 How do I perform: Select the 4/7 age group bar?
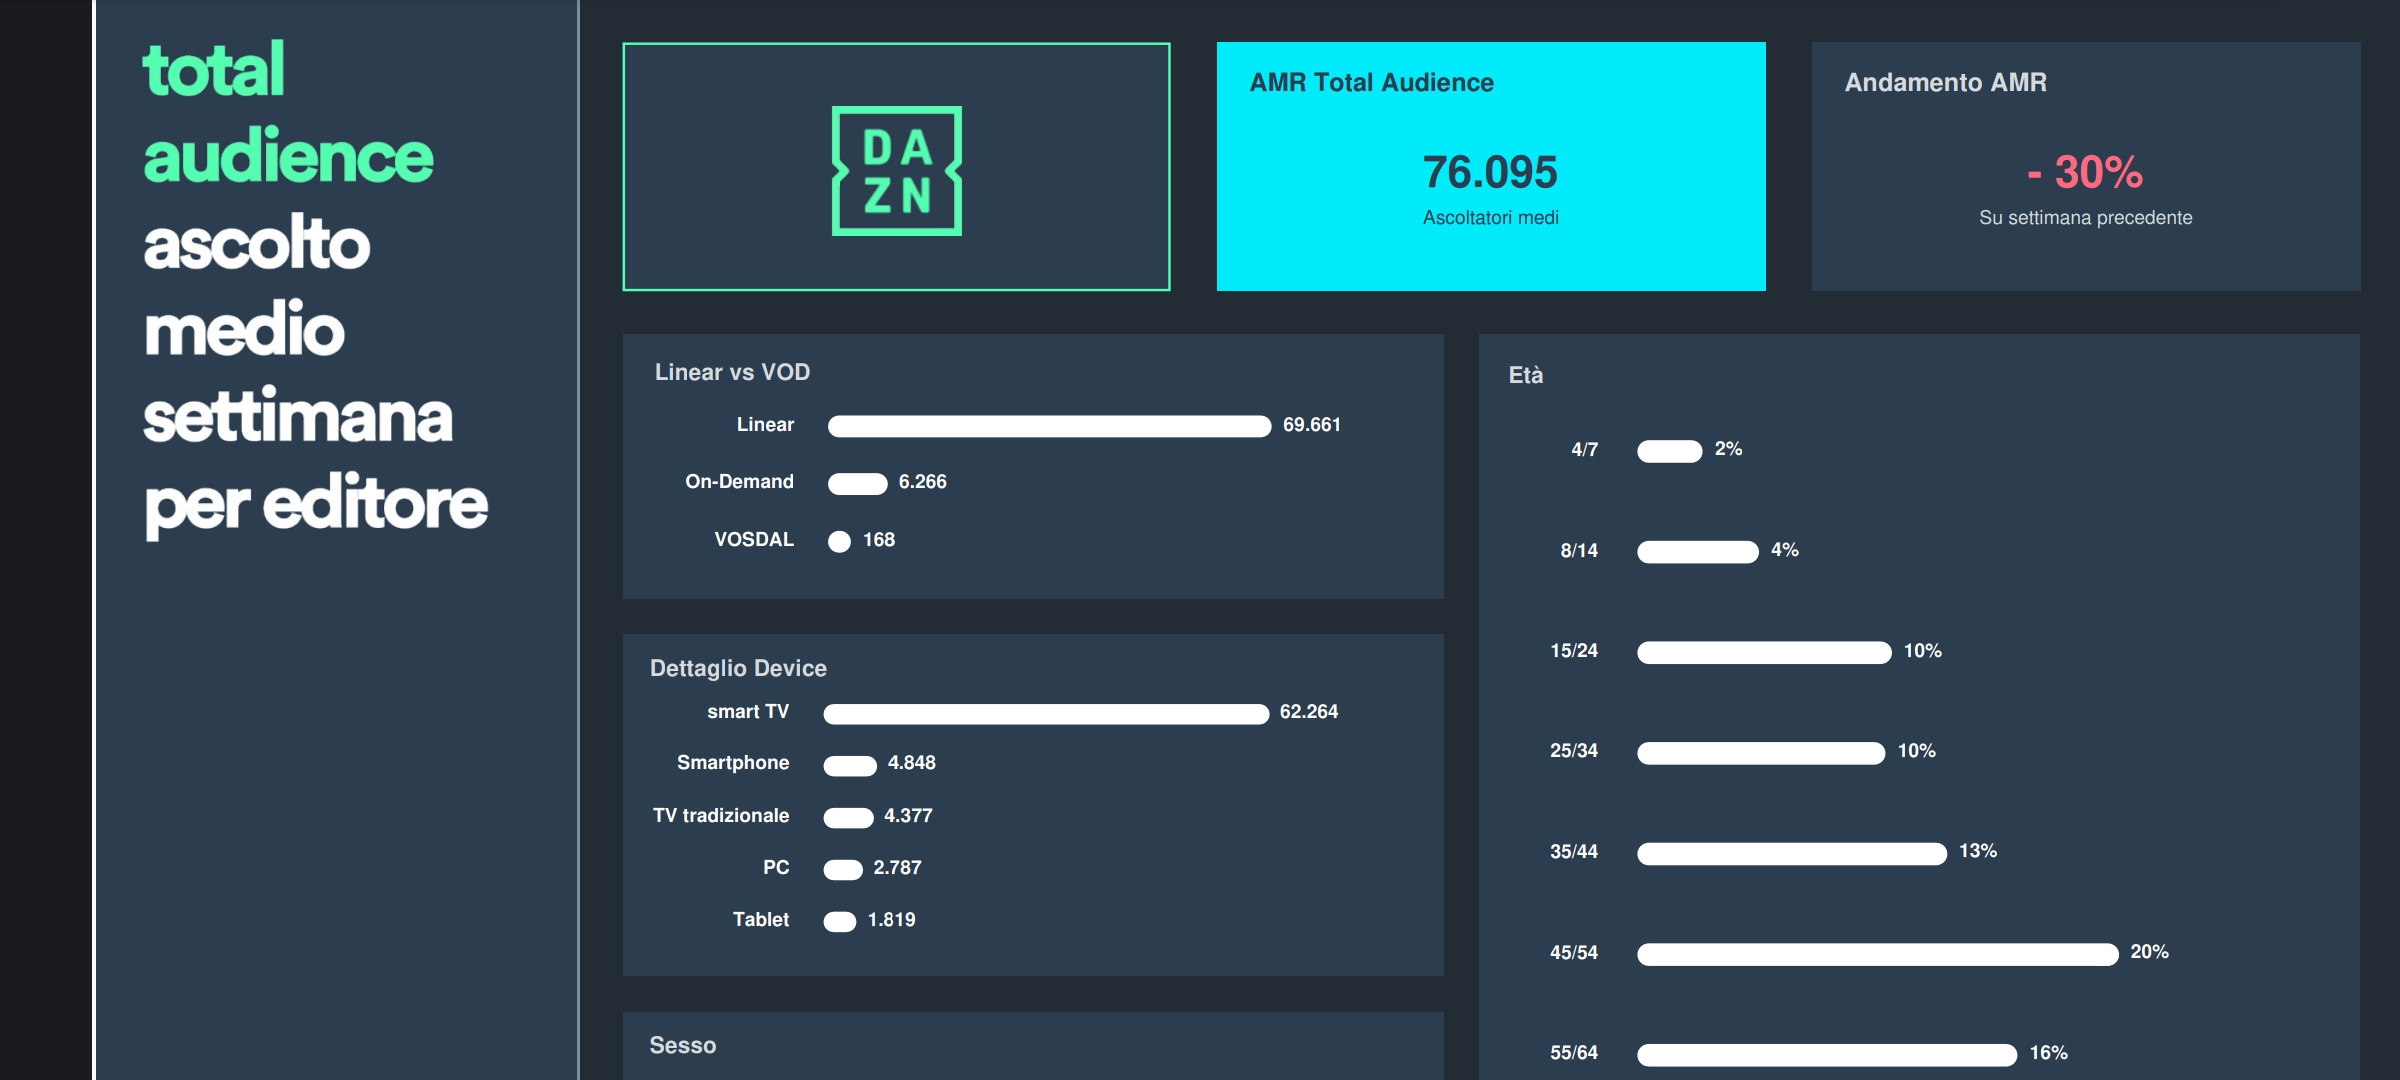tap(1669, 451)
